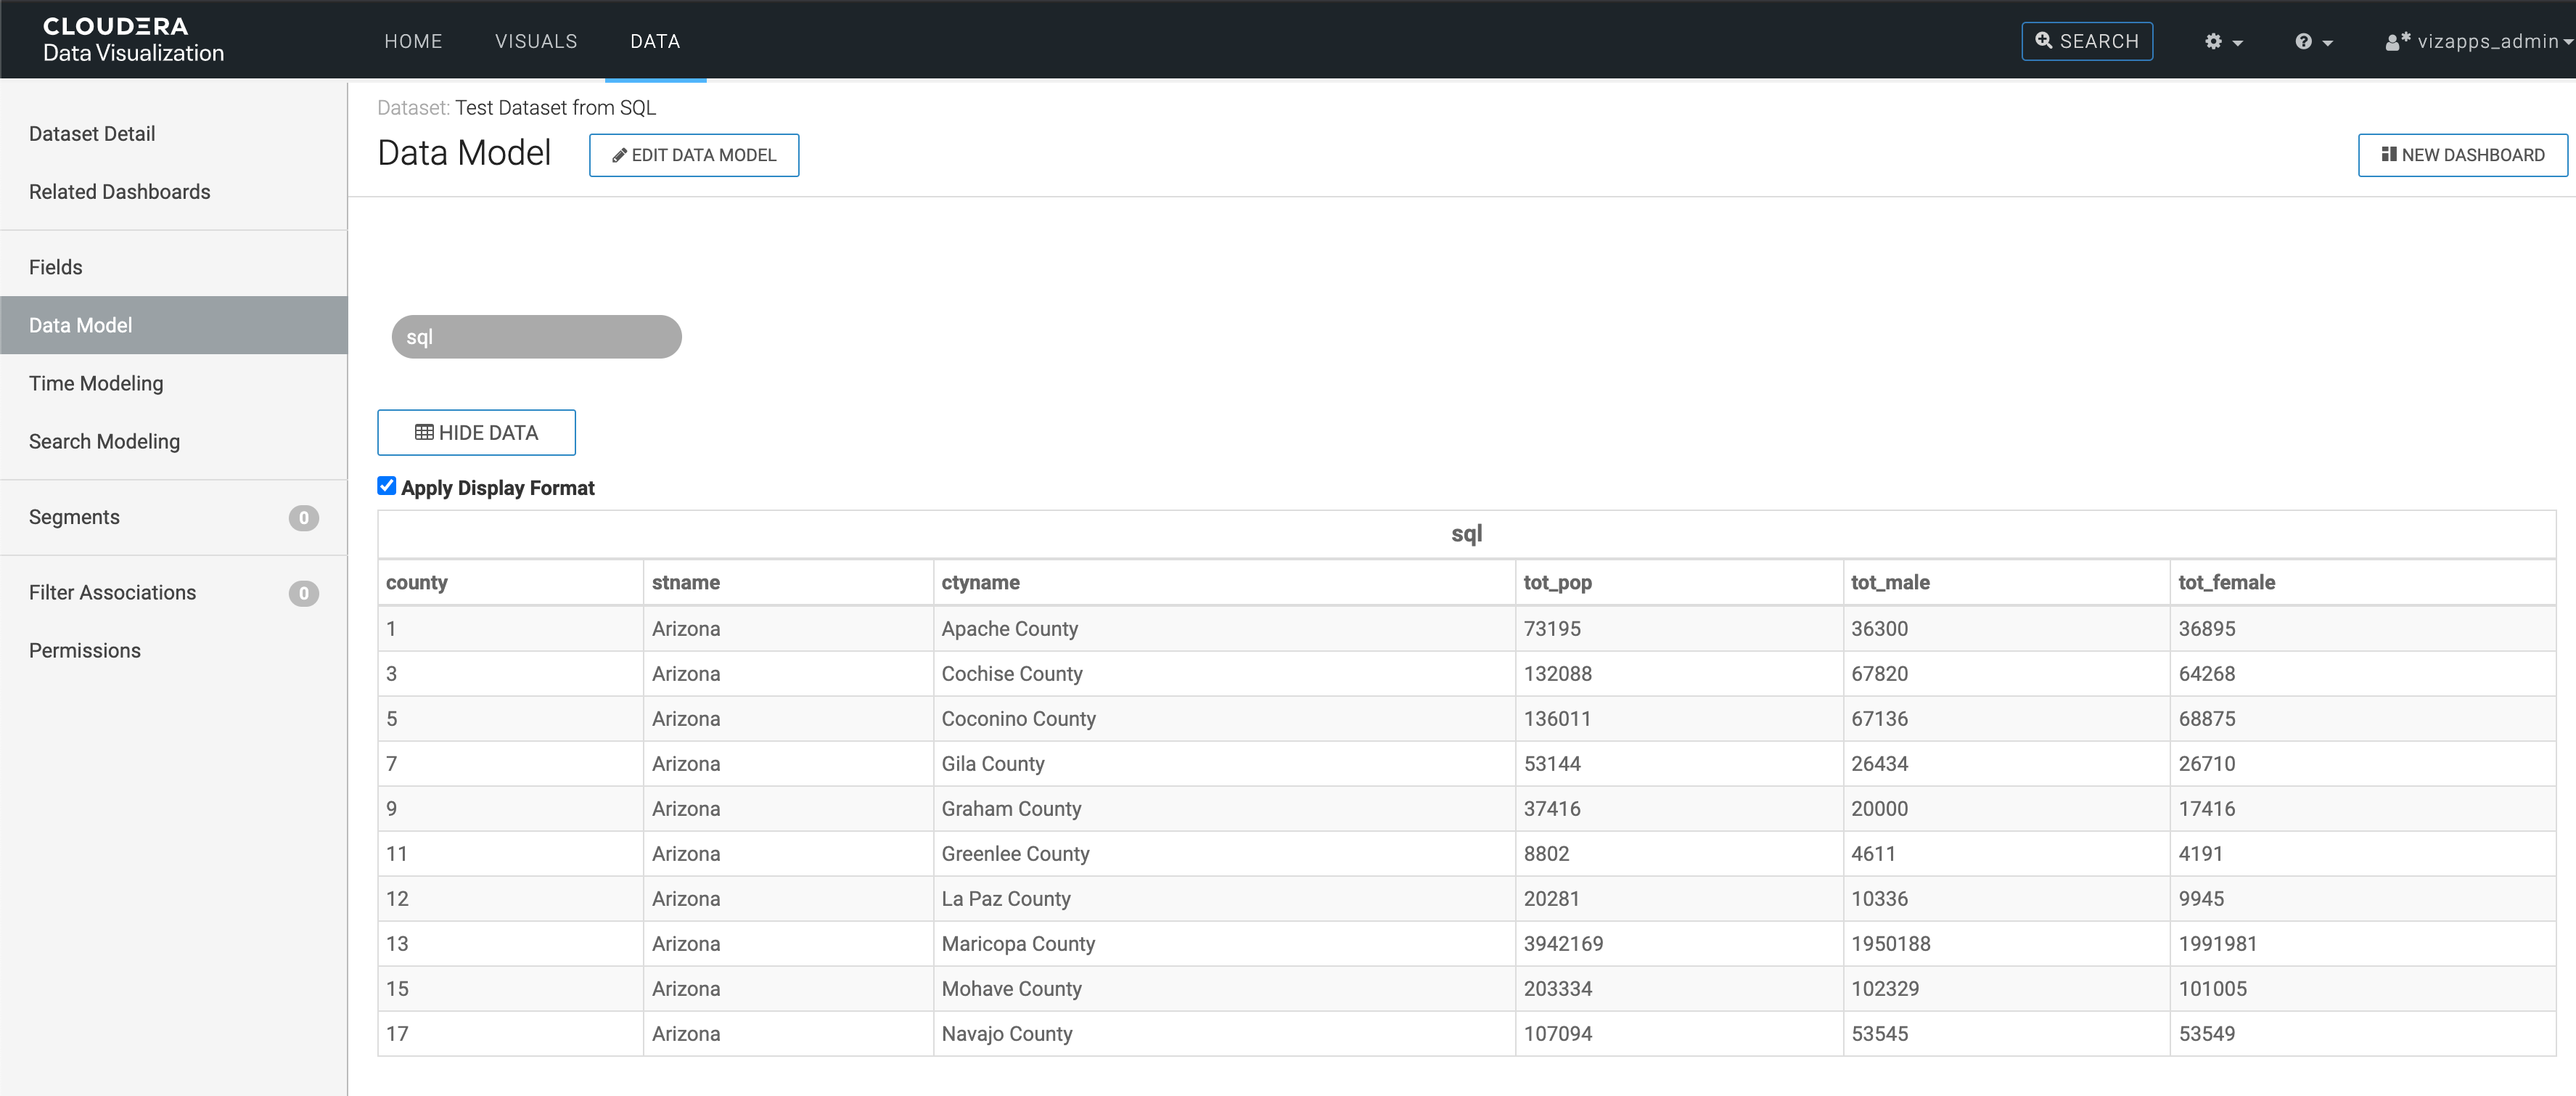Select the sql table pill
The width and height of the screenshot is (2576, 1096).
tap(536, 337)
